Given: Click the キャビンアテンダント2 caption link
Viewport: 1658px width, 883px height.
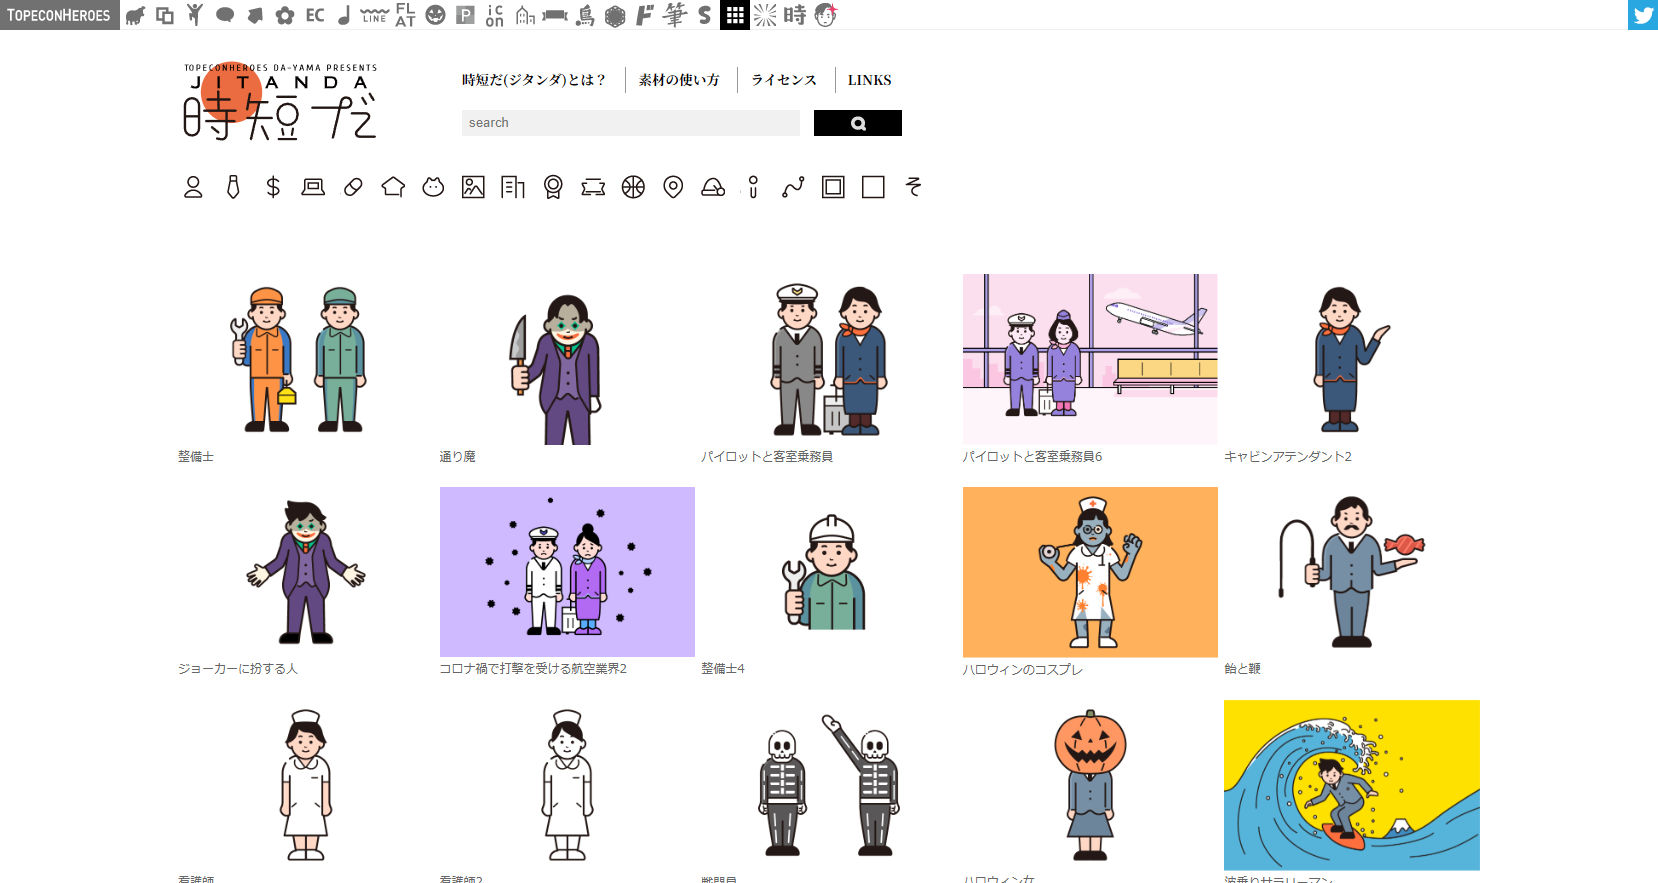Looking at the screenshot, I should [x=1288, y=456].
